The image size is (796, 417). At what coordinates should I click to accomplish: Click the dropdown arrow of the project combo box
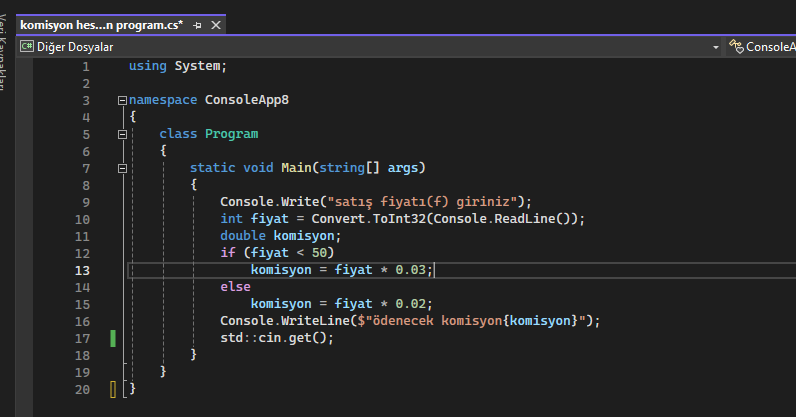(716, 47)
